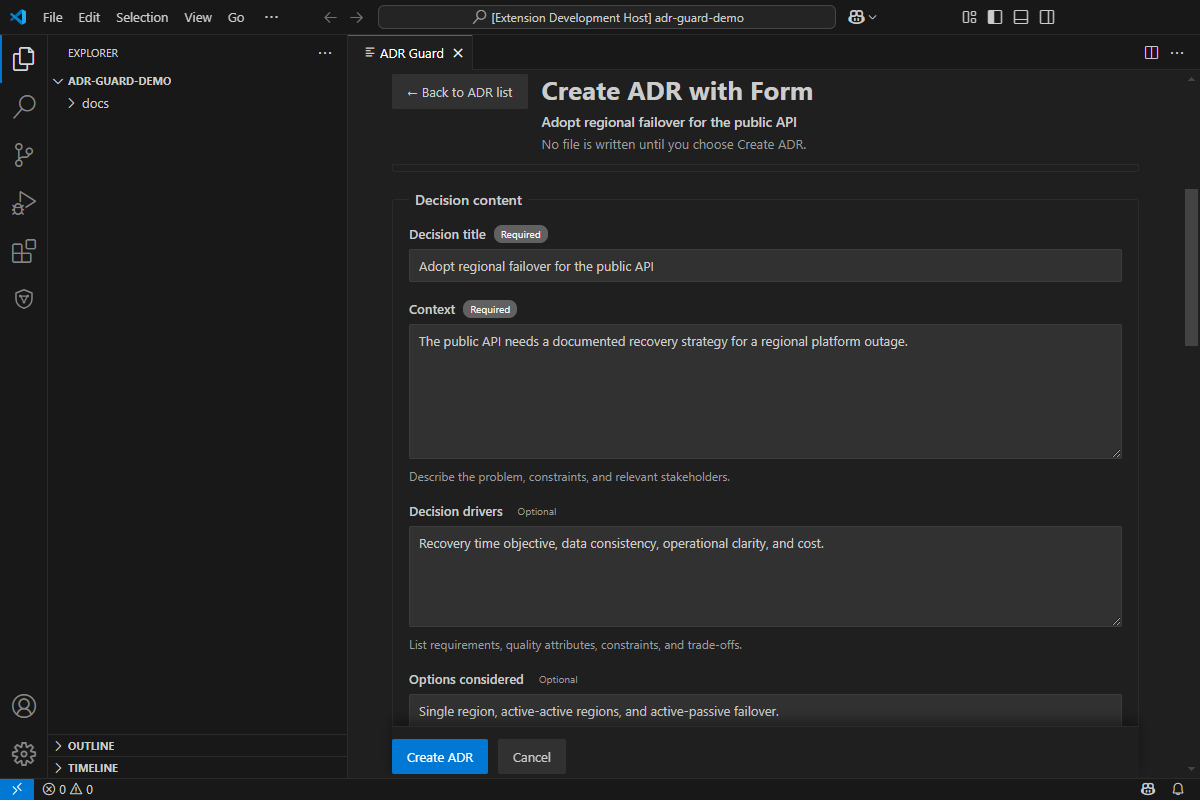Toggle the Primary Side Bar
This screenshot has width=1200, height=800.
(x=995, y=17)
